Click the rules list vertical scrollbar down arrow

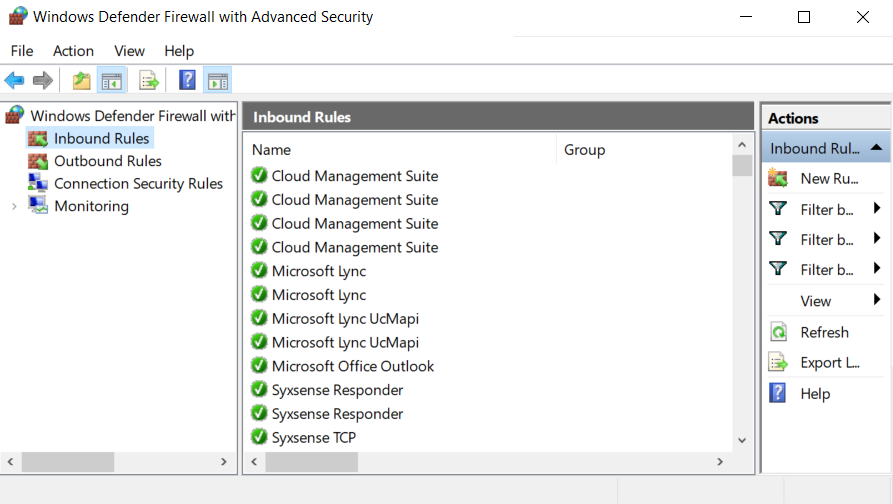click(742, 440)
